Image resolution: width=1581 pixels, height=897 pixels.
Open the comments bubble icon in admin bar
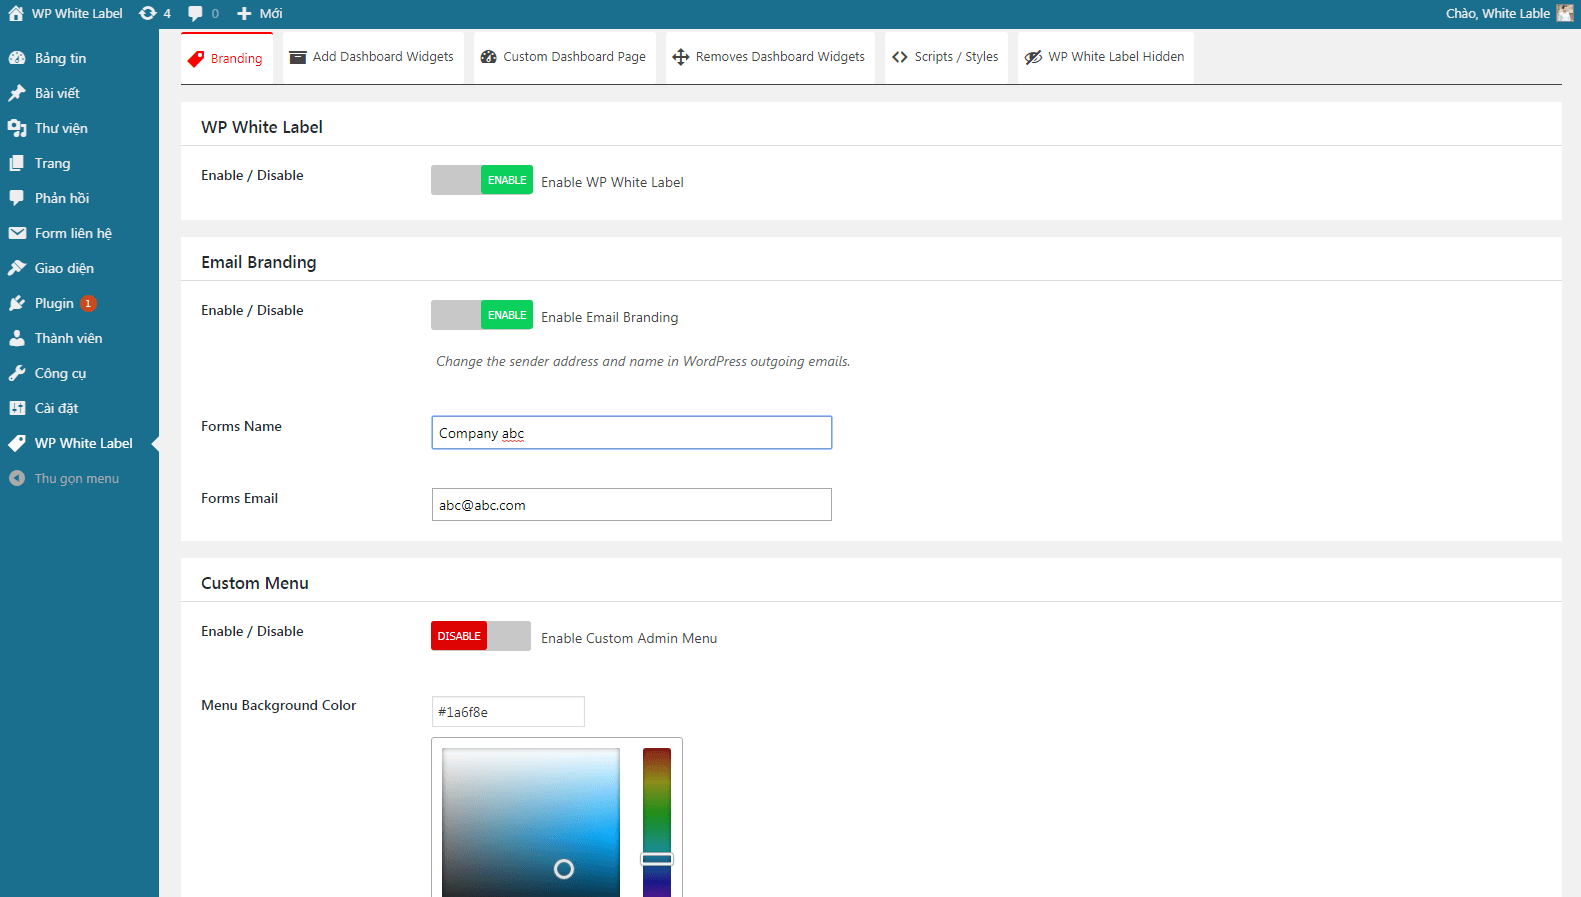pos(195,13)
